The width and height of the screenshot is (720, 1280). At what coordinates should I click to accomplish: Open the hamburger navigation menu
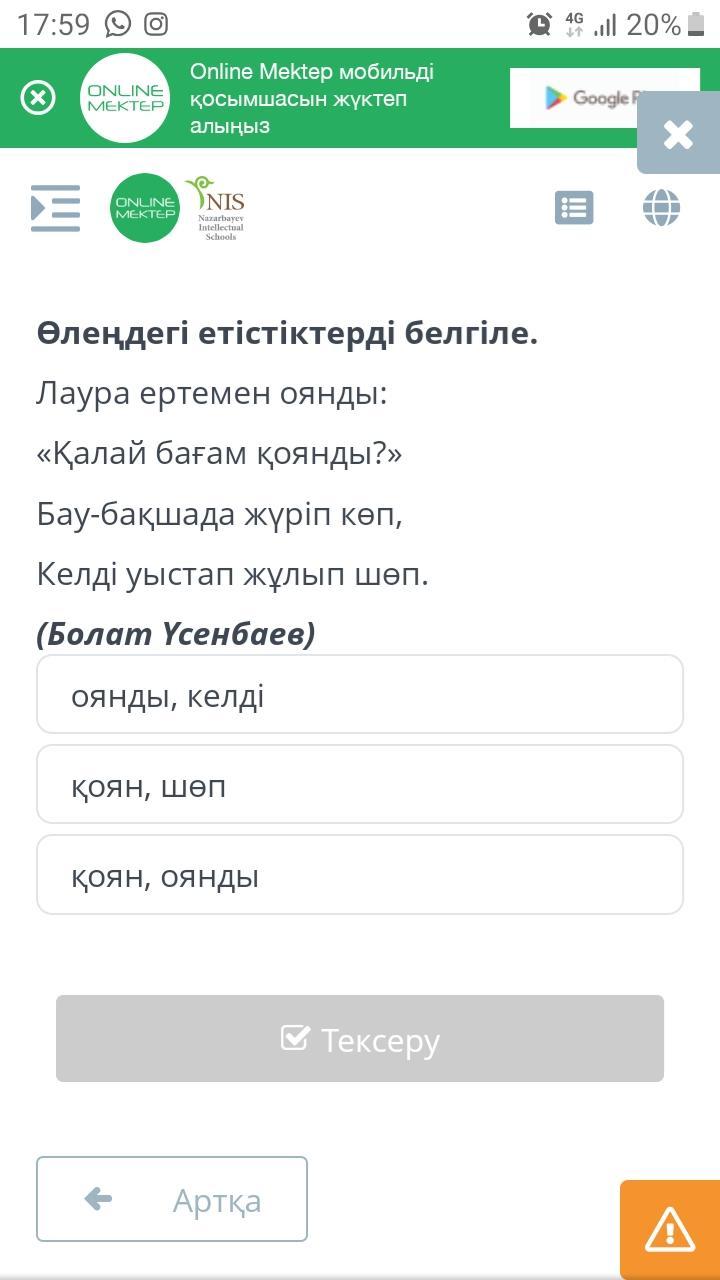click(x=55, y=208)
